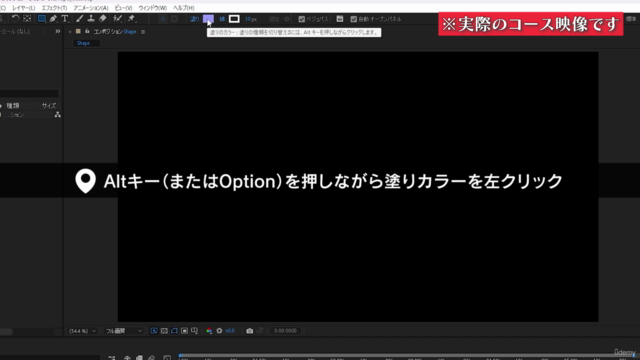Open the ヘルプ(H) menu
The image size is (640, 360).
(x=184, y=8)
